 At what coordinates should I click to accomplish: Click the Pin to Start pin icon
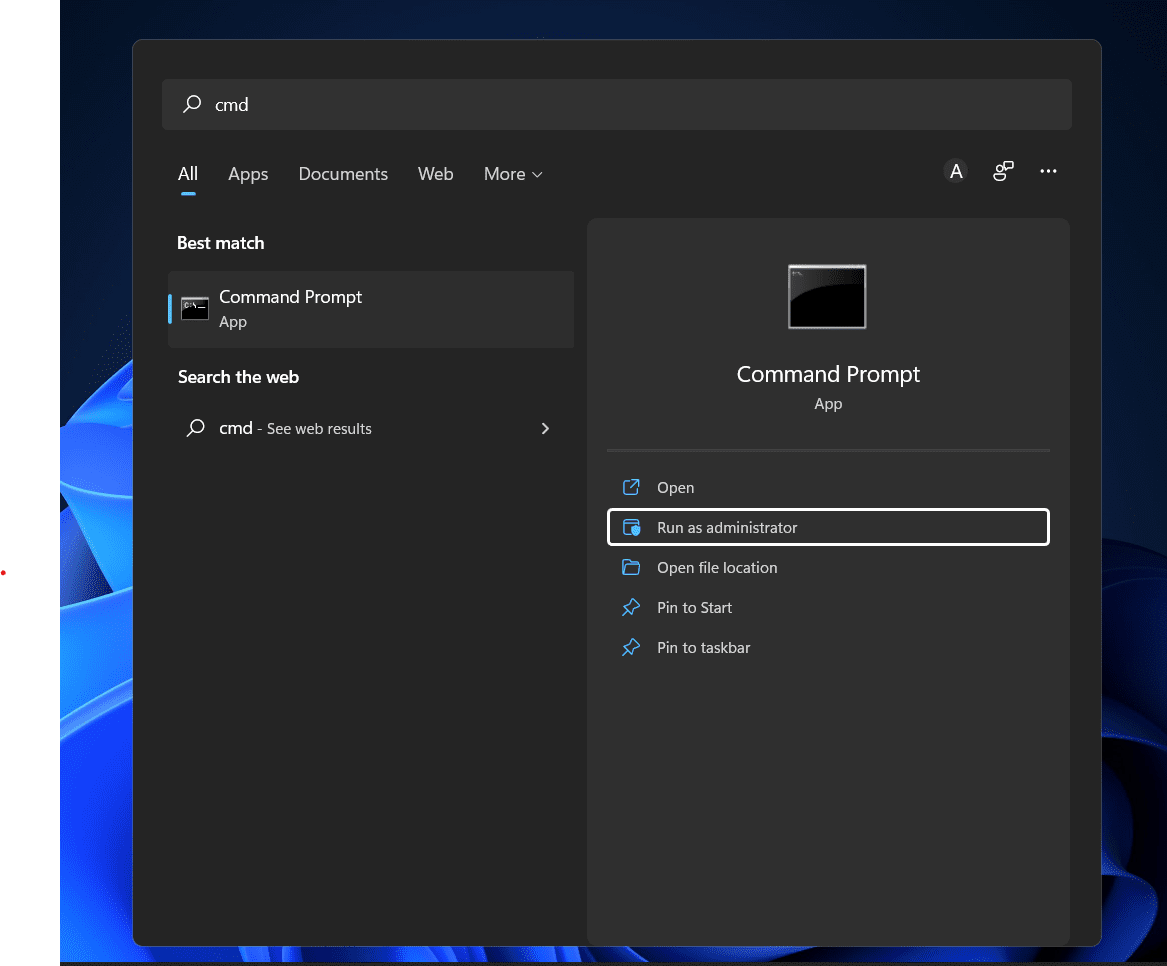pos(630,607)
